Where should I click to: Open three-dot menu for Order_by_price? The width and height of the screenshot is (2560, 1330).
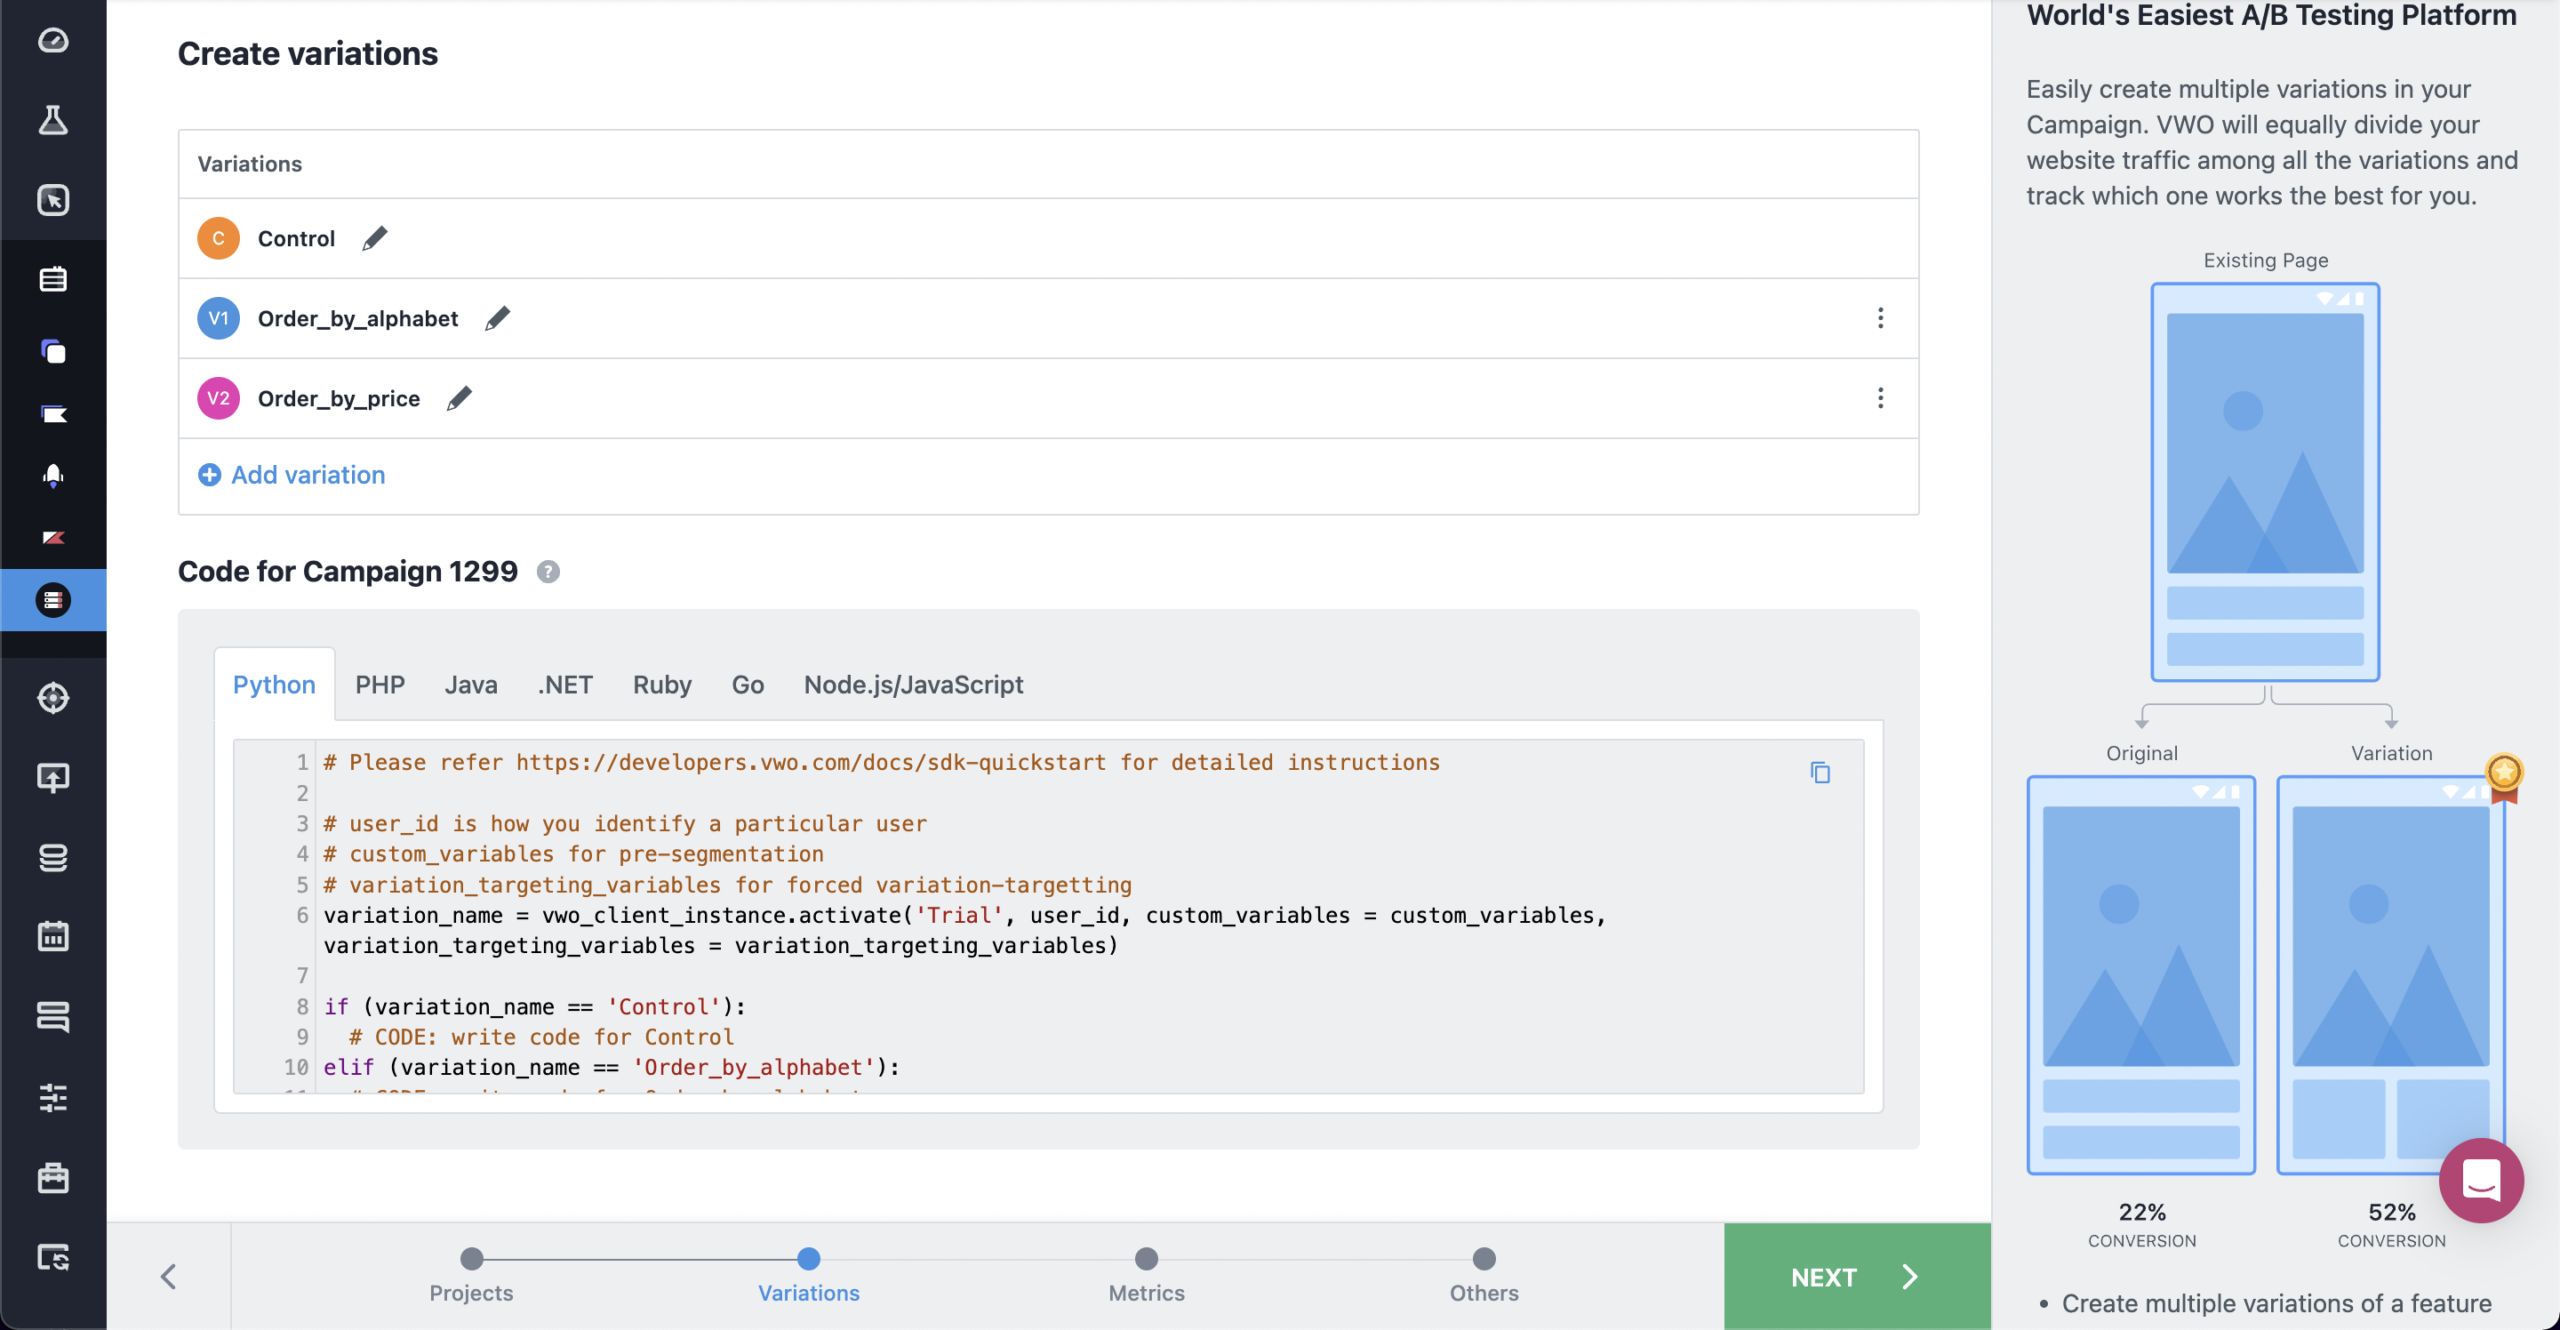tap(1880, 398)
